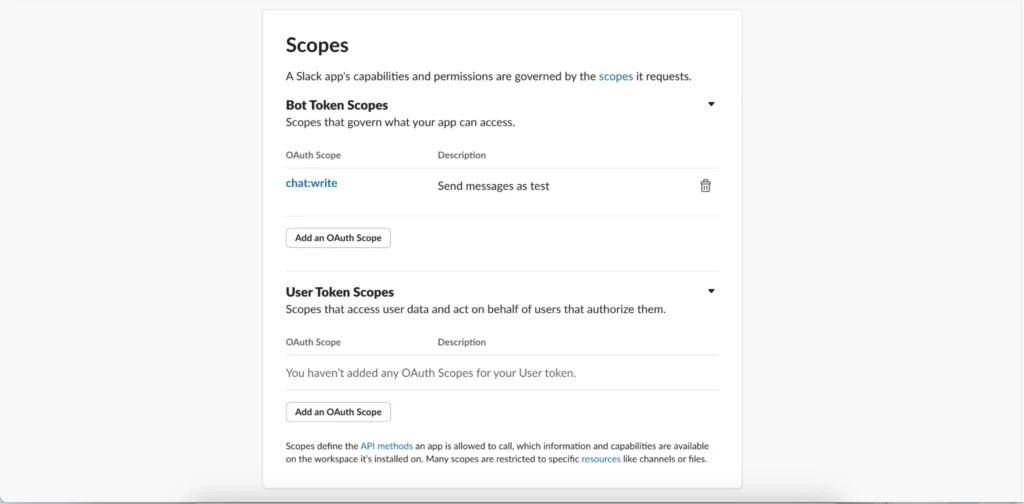Add an OAuth Scope under Bot Token Scopes
The height and width of the screenshot is (504, 1024).
point(338,238)
